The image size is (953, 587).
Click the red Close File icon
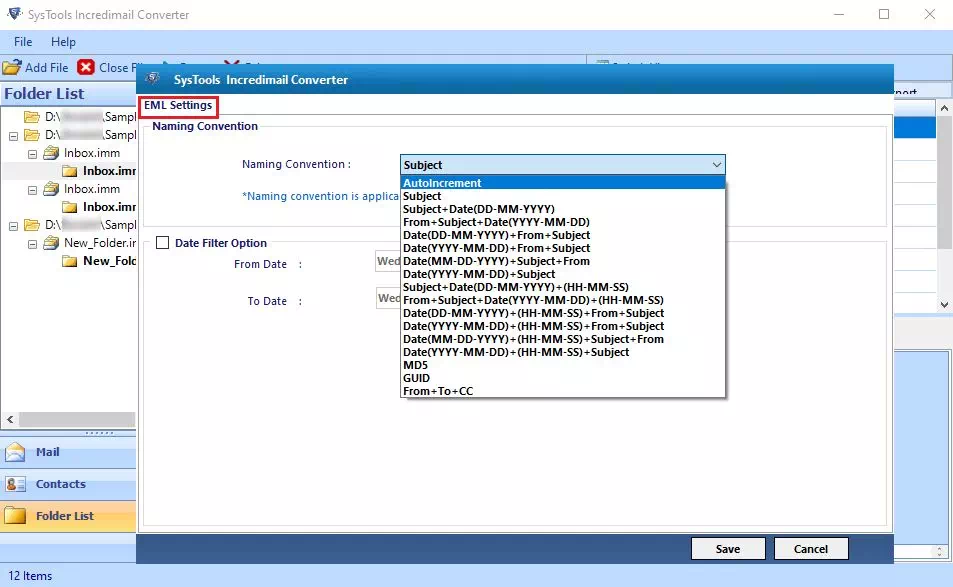pos(86,67)
